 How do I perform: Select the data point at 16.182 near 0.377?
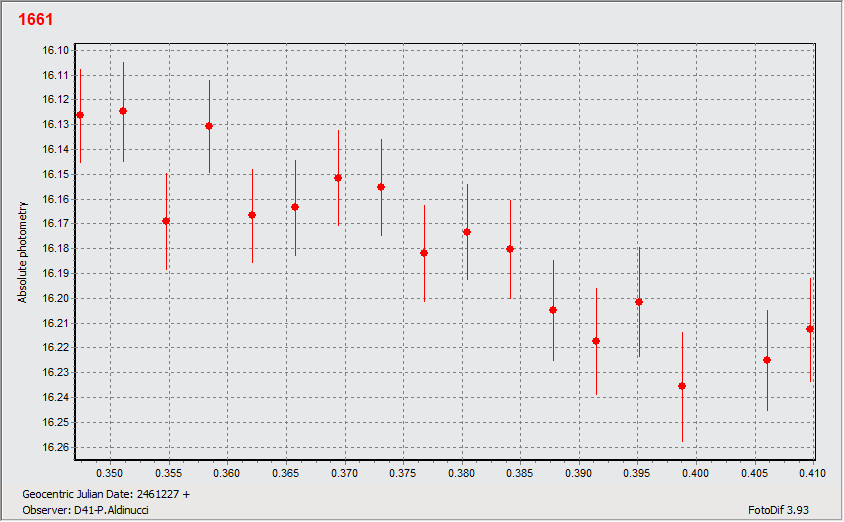[x=424, y=253]
